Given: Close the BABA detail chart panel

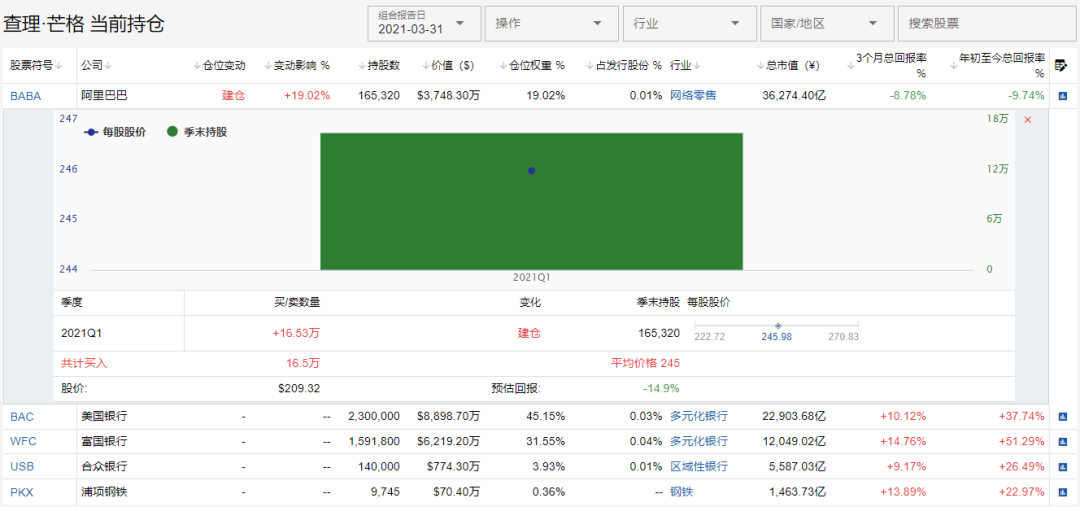Looking at the screenshot, I should [1028, 120].
